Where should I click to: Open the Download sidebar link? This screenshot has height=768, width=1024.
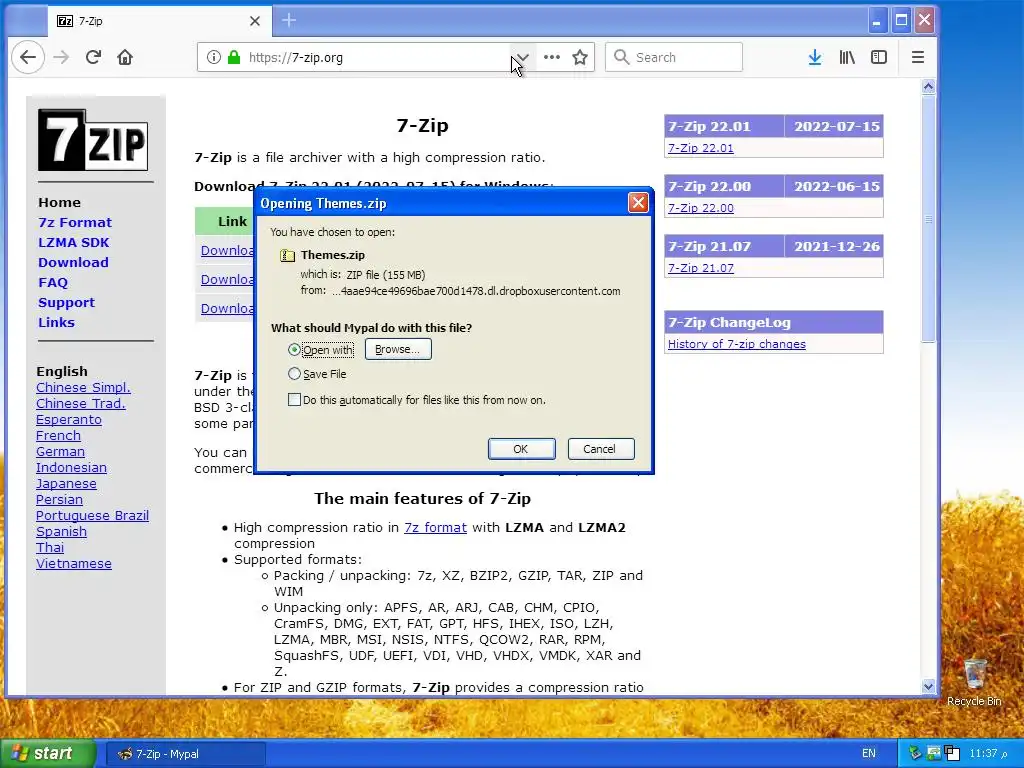73,263
